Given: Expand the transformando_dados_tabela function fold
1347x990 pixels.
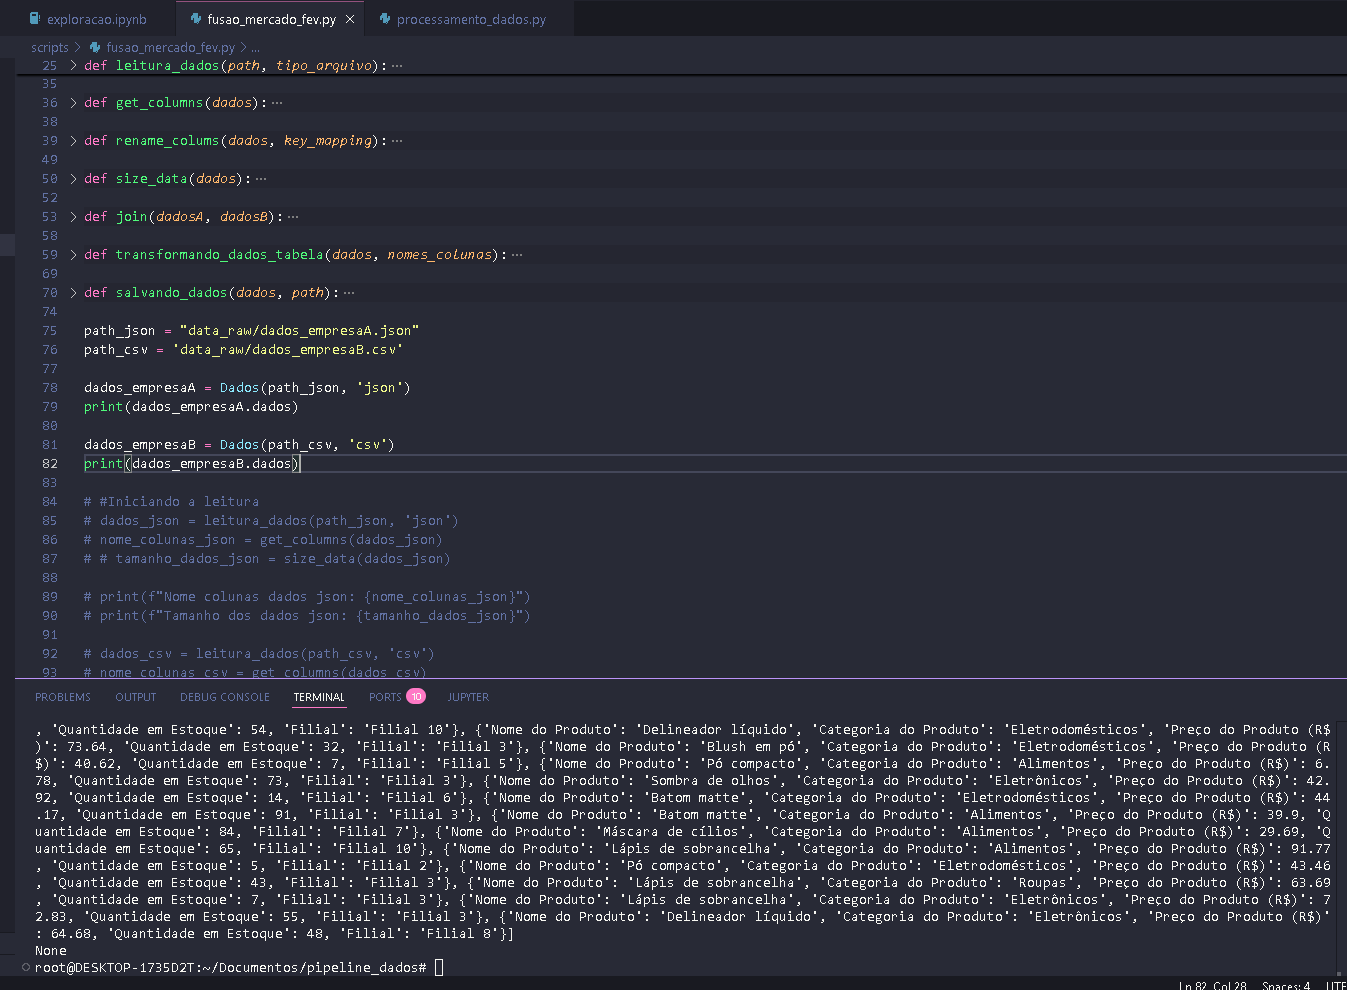Looking at the screenshot, I should point(73,254).
